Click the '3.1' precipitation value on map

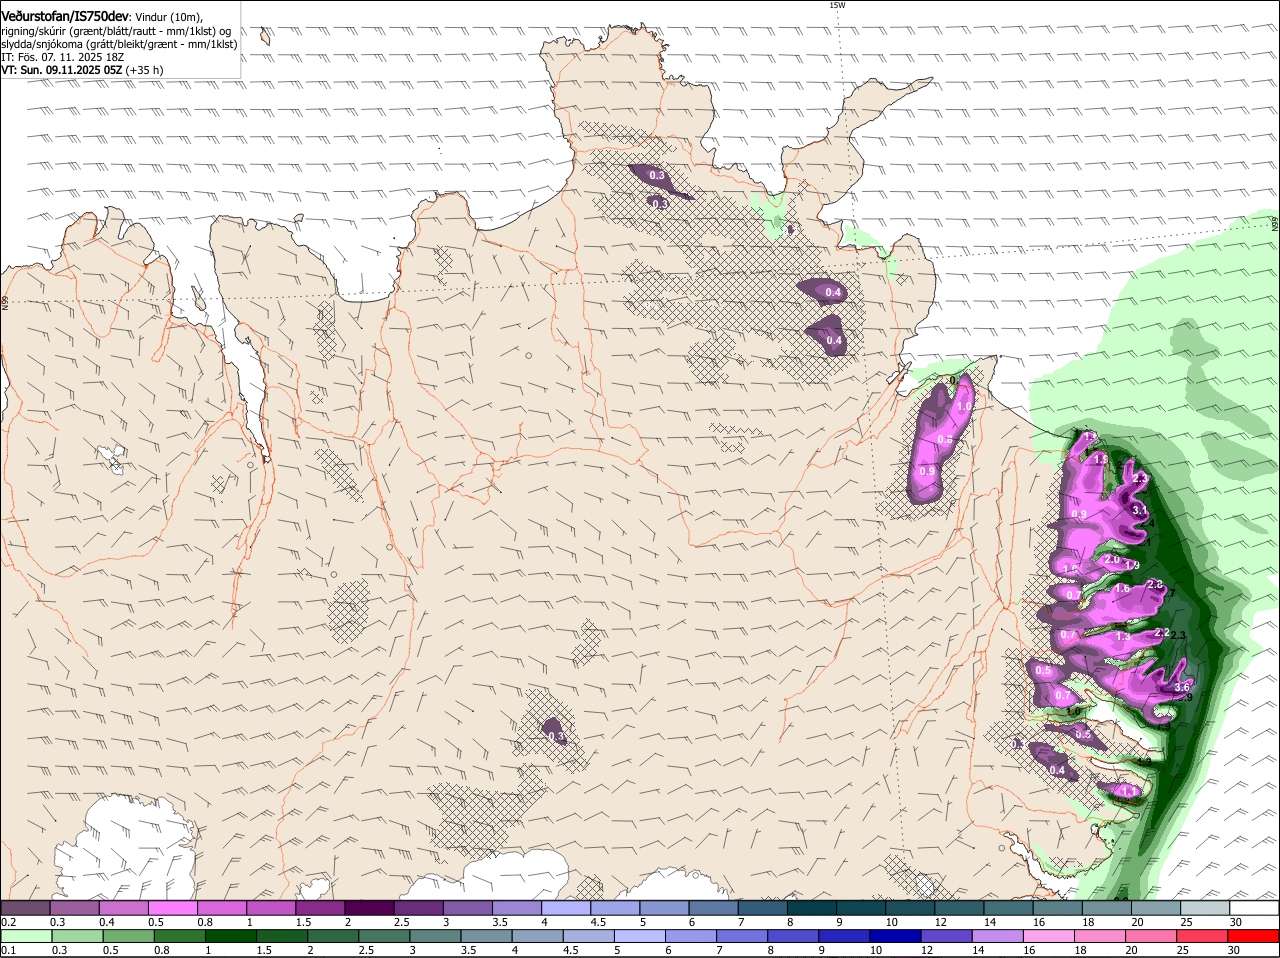coord(1139,510)
